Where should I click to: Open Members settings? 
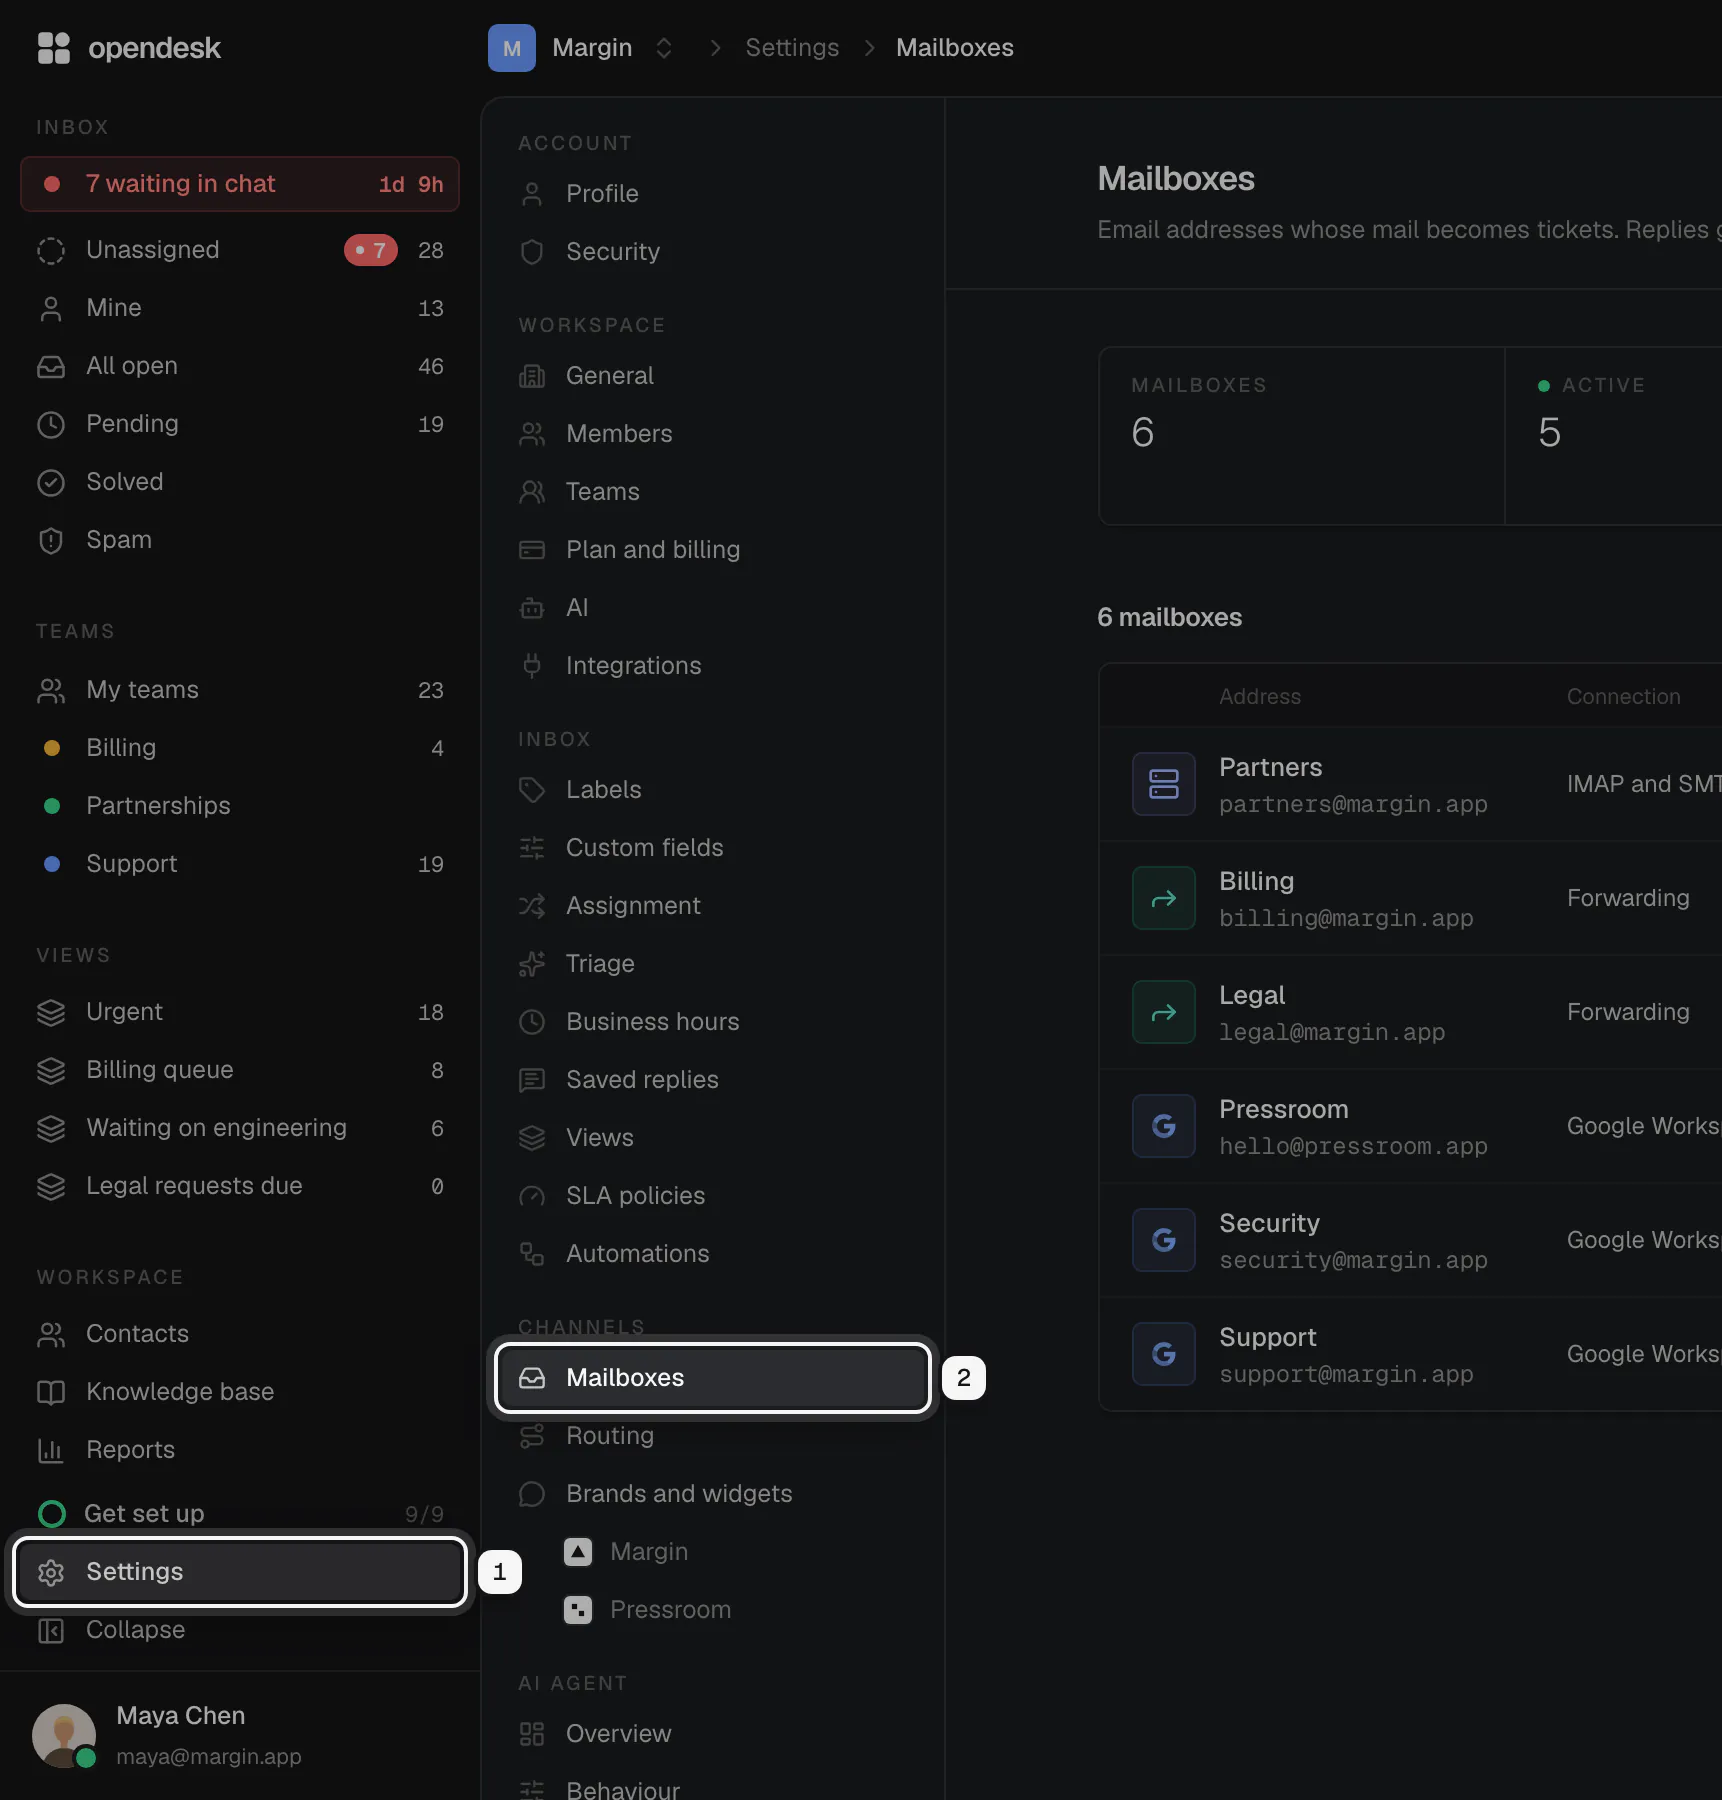coord(713,434)
